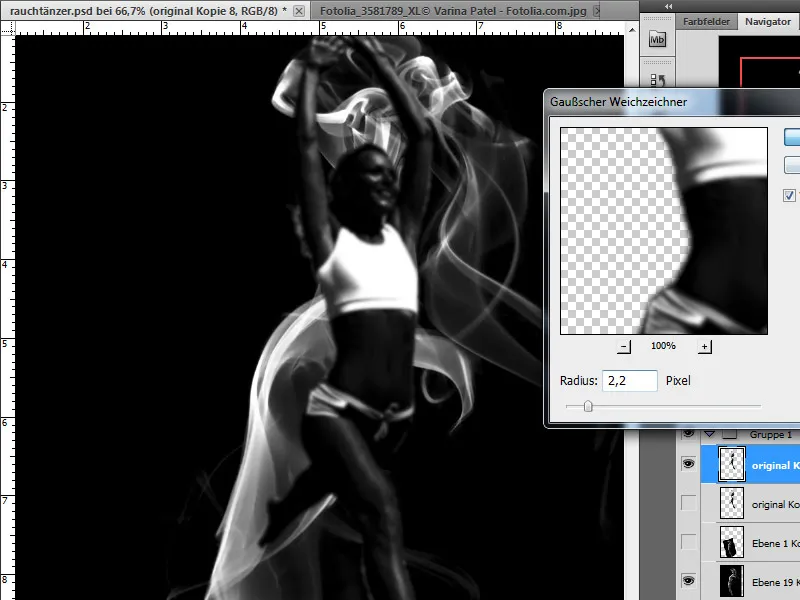This screenshot has height=600, width=800.
Task: Show the hidden original Ko layer
Action: click(x=688, y=504)
